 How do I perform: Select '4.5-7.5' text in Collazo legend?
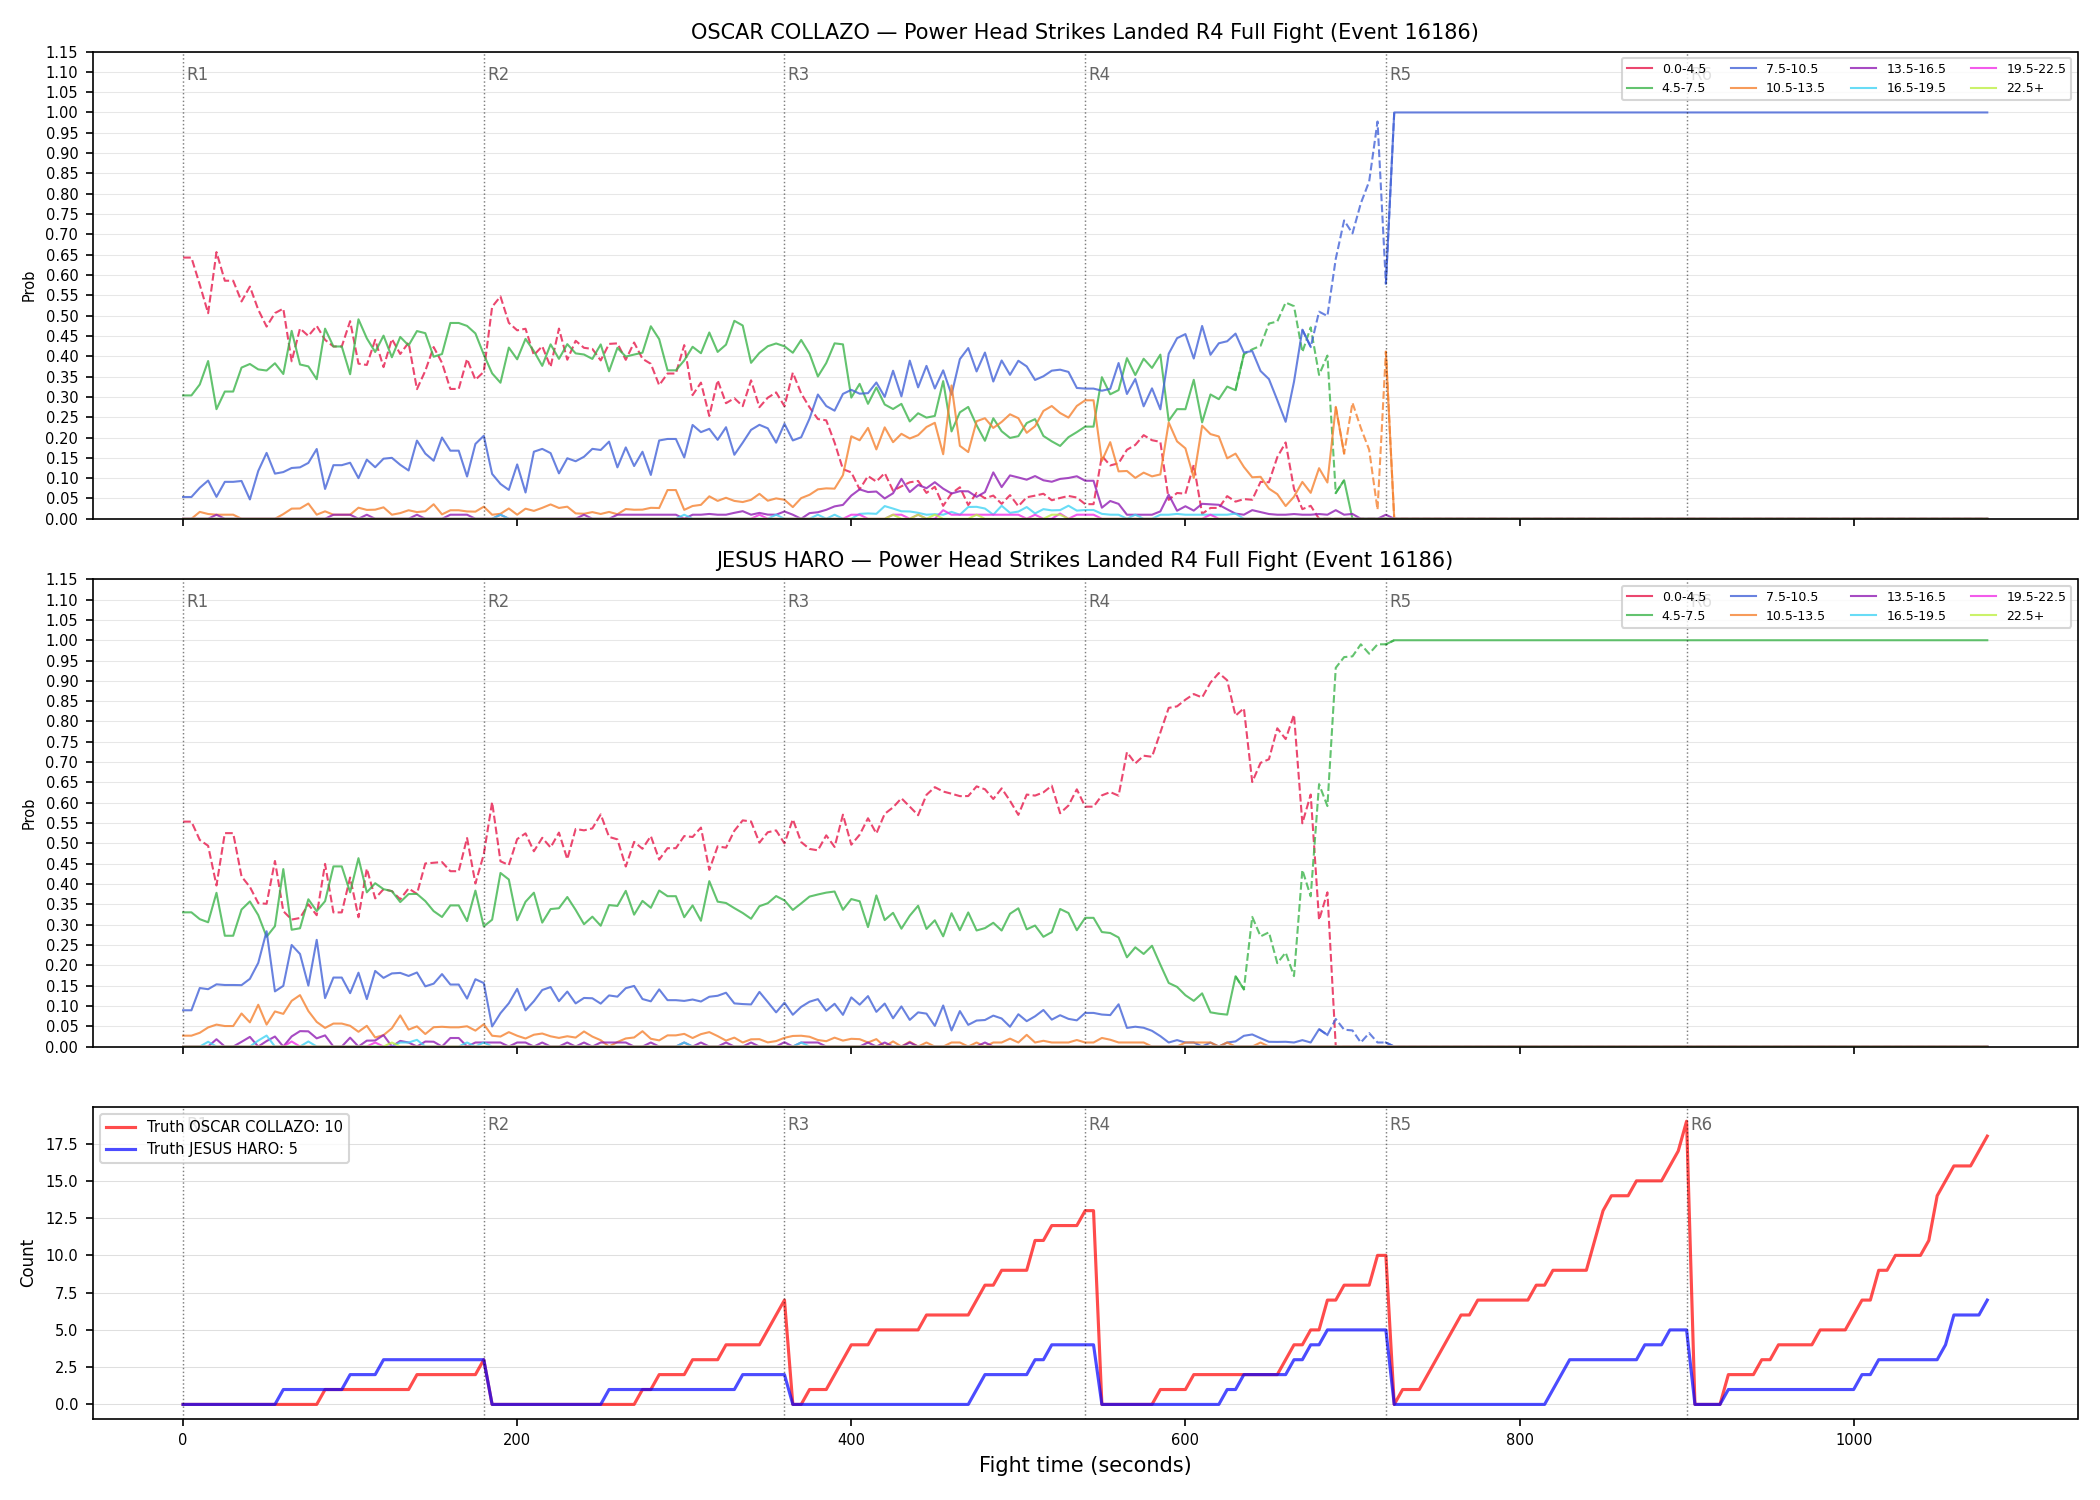pyautogui.click(x=1683, y=88)
